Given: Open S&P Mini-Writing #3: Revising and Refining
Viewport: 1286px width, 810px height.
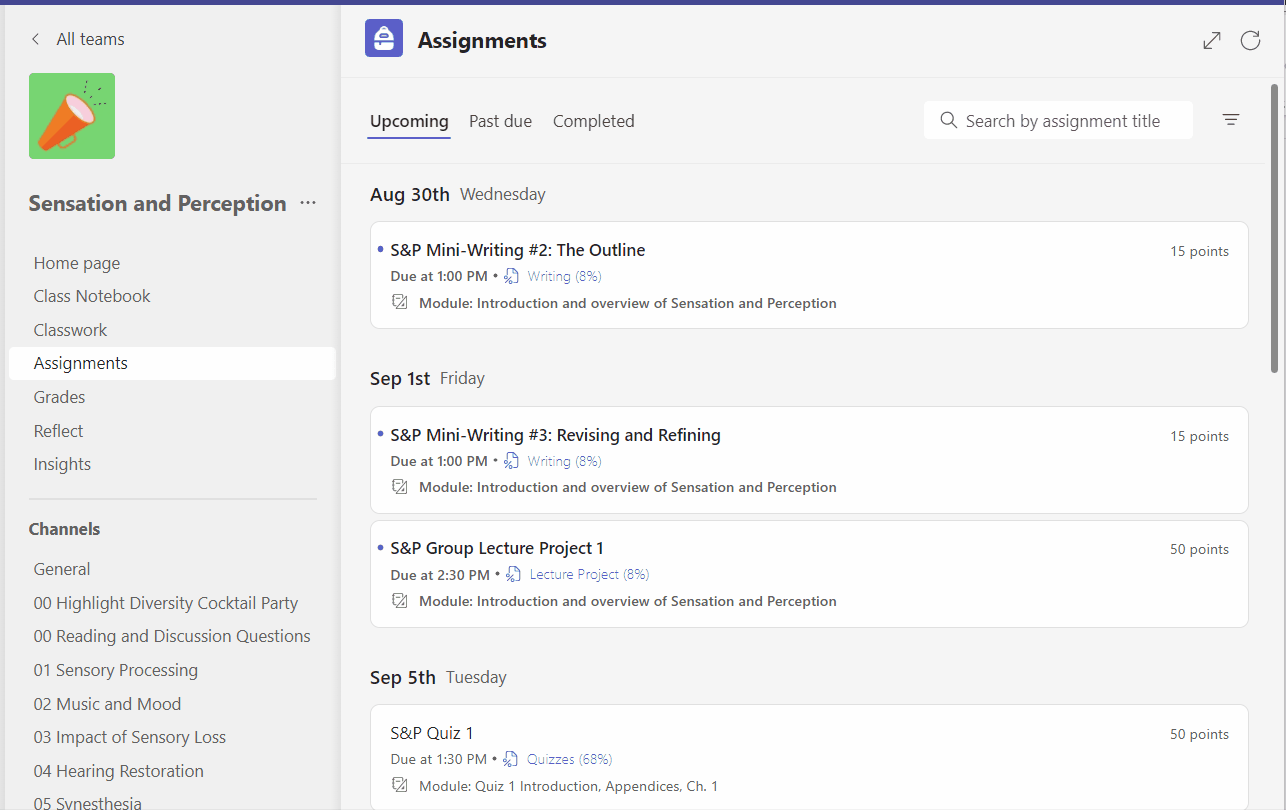Looking at the screenshot, I should point(555,435).
